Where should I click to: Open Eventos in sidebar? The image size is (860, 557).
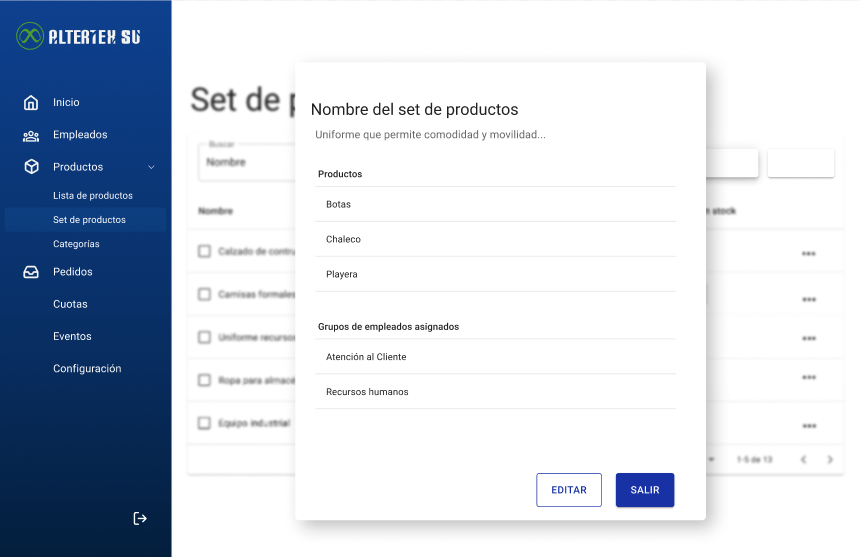pos(72,337)
